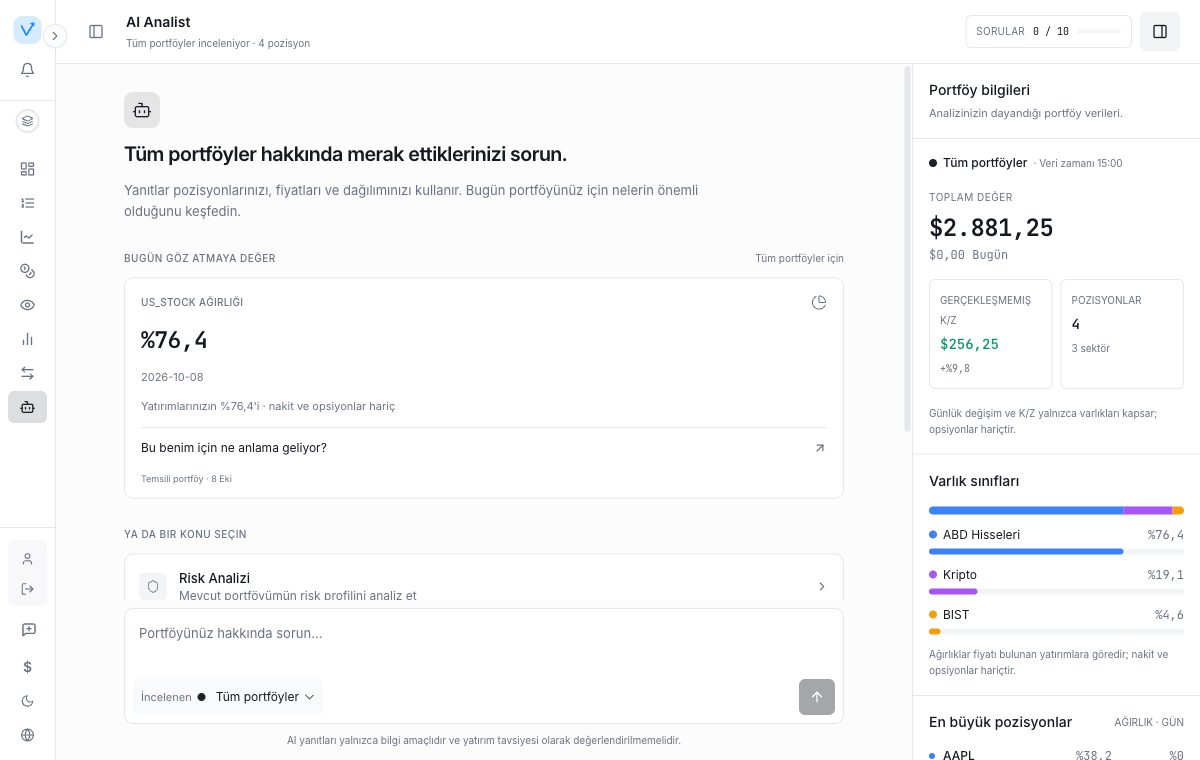Open the Tüm portföyler dropdown selector
This screenshot has height=760, width=1200.
[228, 697]
